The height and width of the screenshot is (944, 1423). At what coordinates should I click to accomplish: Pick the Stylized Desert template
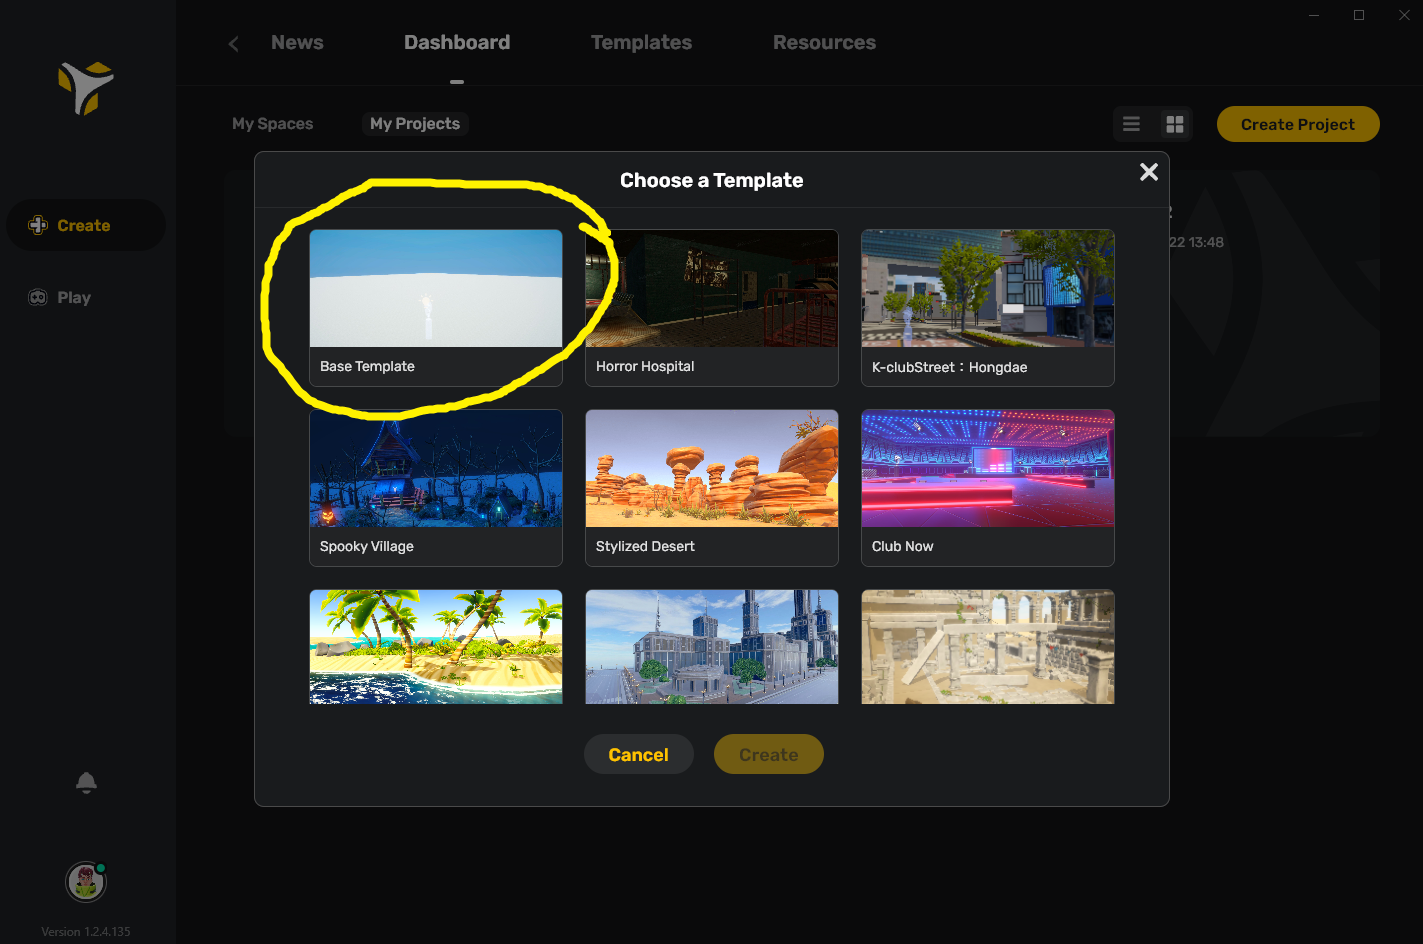[x=711, y=469]
